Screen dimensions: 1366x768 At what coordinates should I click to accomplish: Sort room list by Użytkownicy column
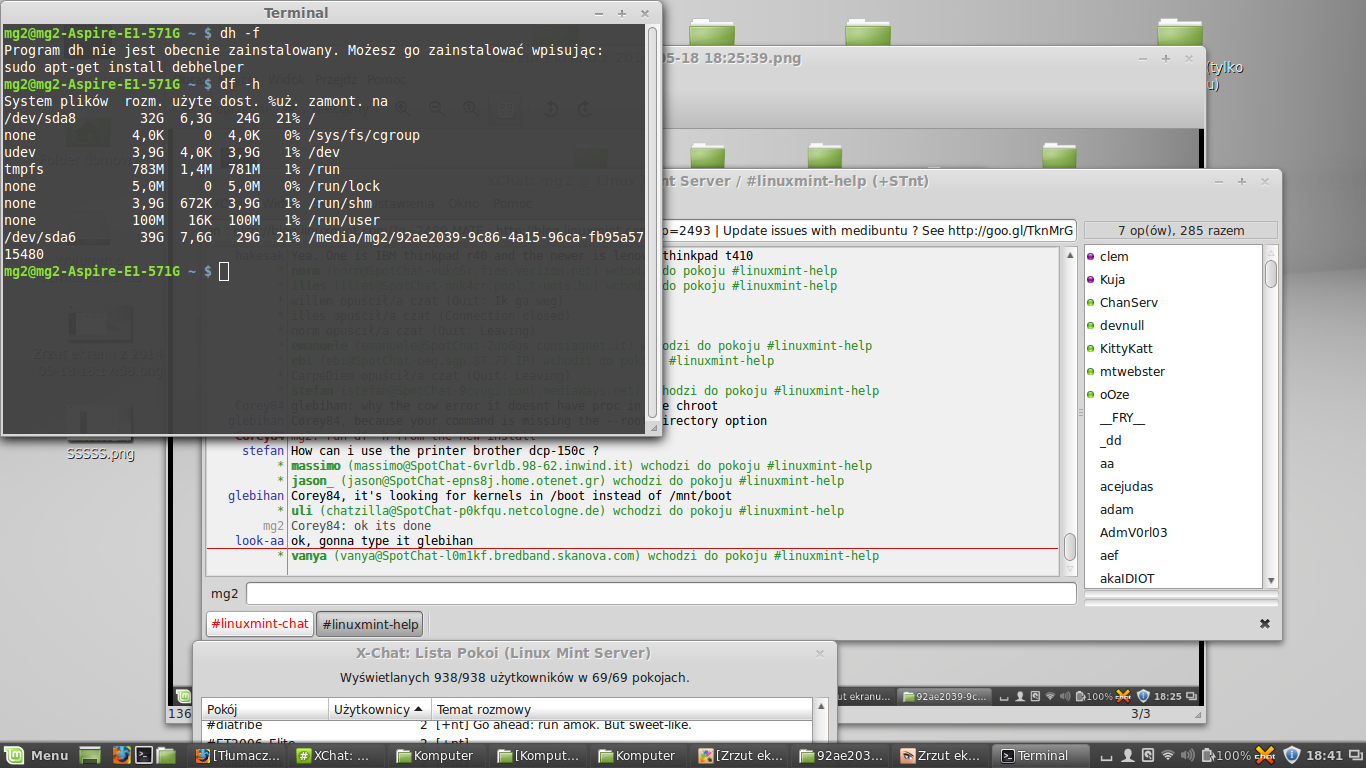pyautogui.click(x=379, y=709)
